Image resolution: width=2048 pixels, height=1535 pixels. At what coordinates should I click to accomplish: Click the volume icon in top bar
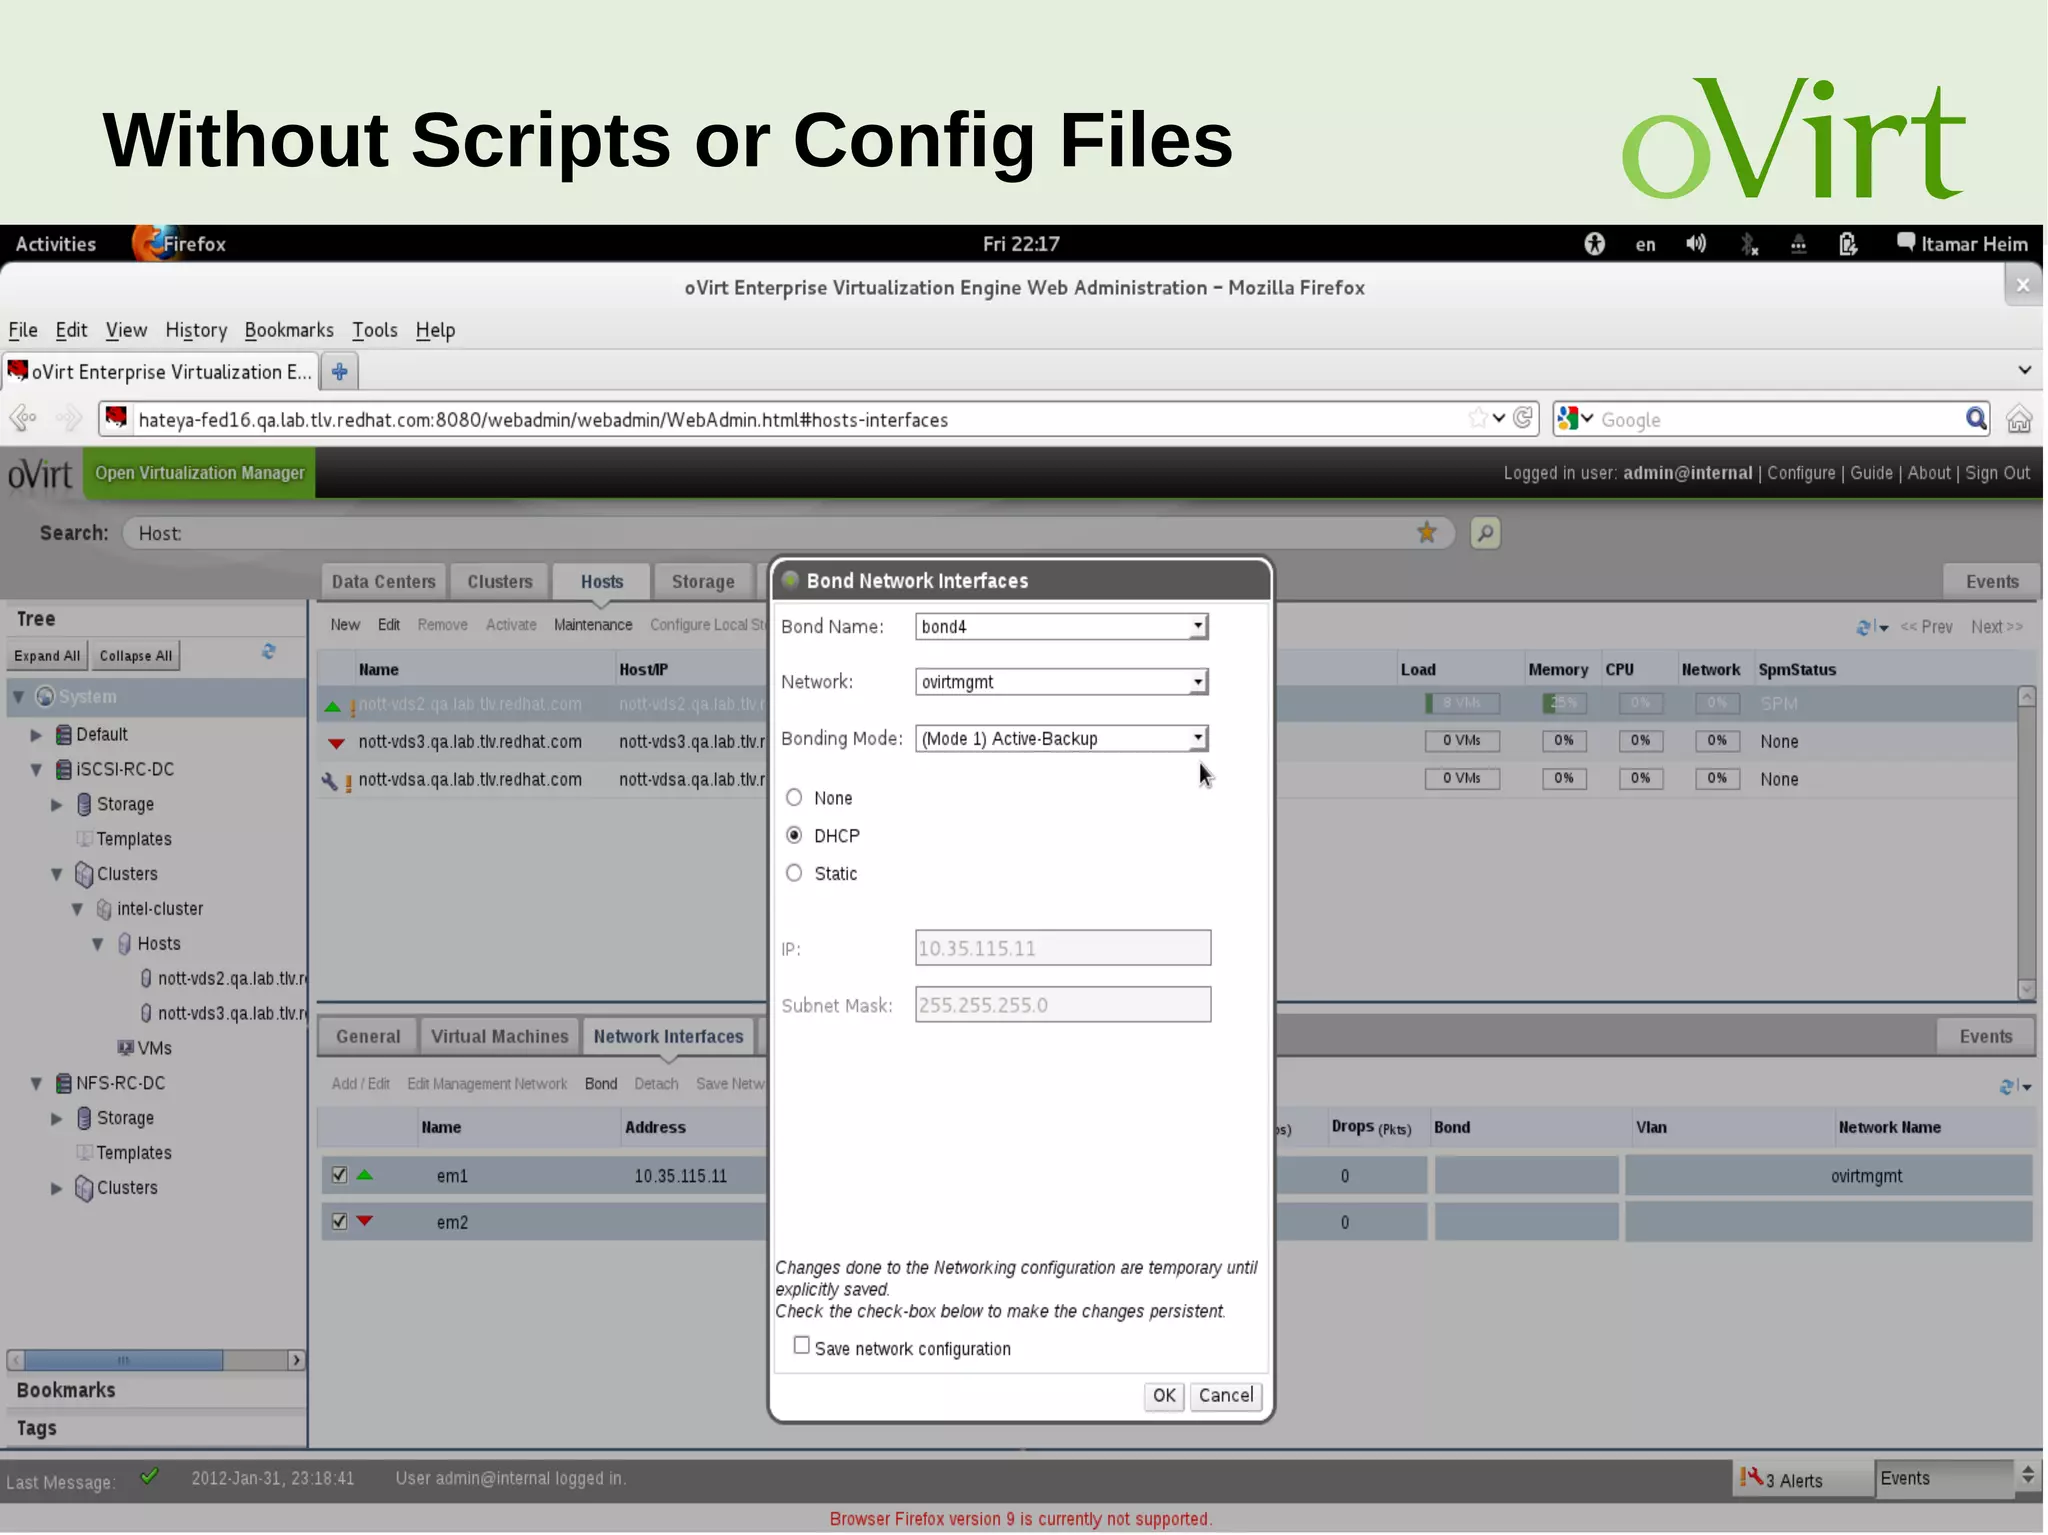[x=1696, y=244]
